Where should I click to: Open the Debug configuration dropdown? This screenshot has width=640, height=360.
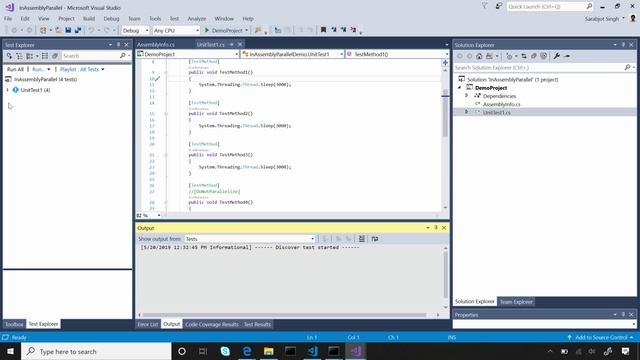tap(136, 30)
